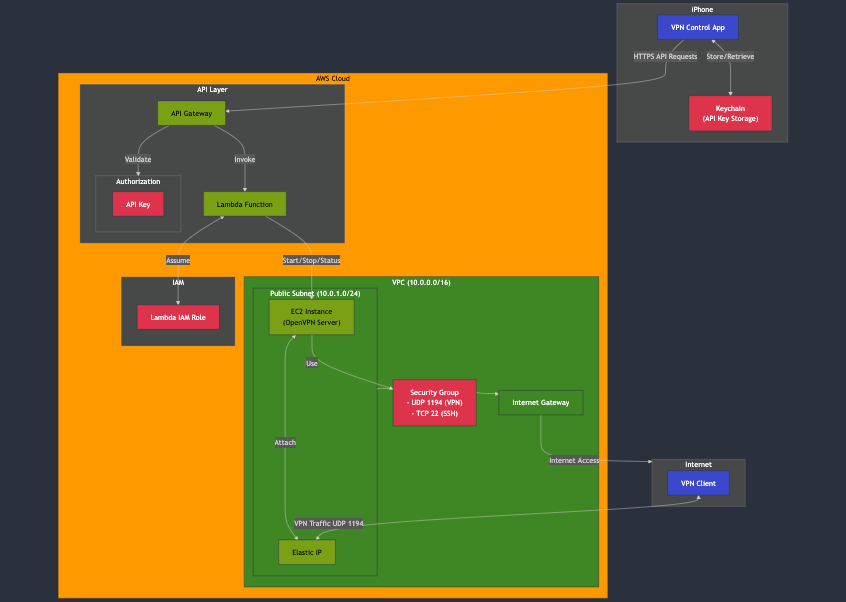Select the EC2 Instance (OpenVPN Server) node

(x=312, y=317)
